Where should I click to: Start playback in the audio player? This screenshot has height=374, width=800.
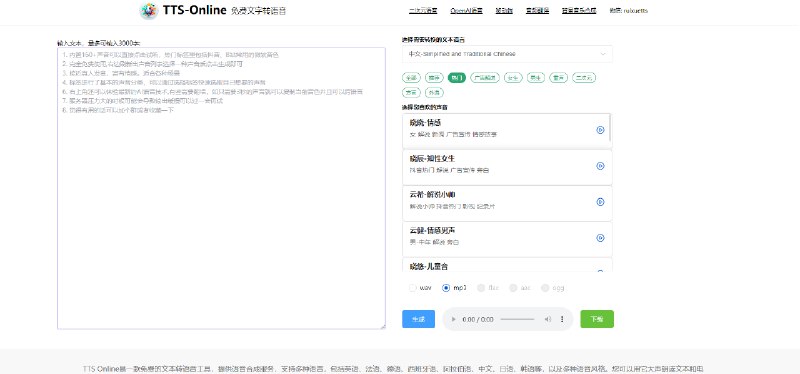[x=454, y=319]
